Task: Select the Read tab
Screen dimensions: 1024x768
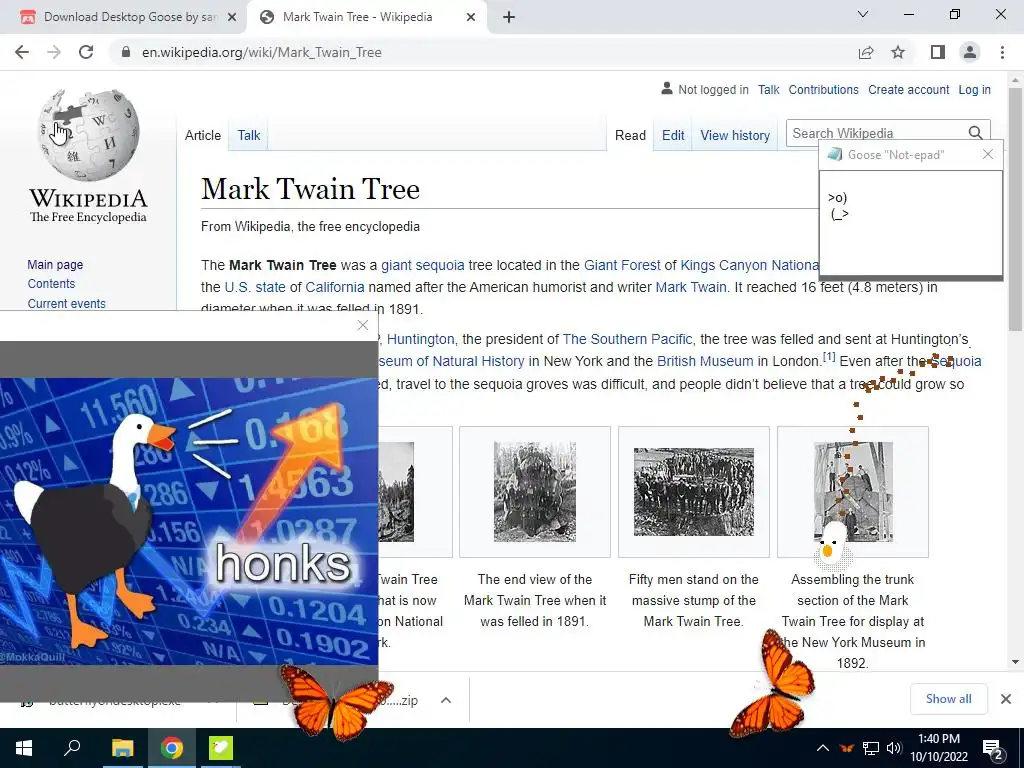Action: click(x=630, y=135)
